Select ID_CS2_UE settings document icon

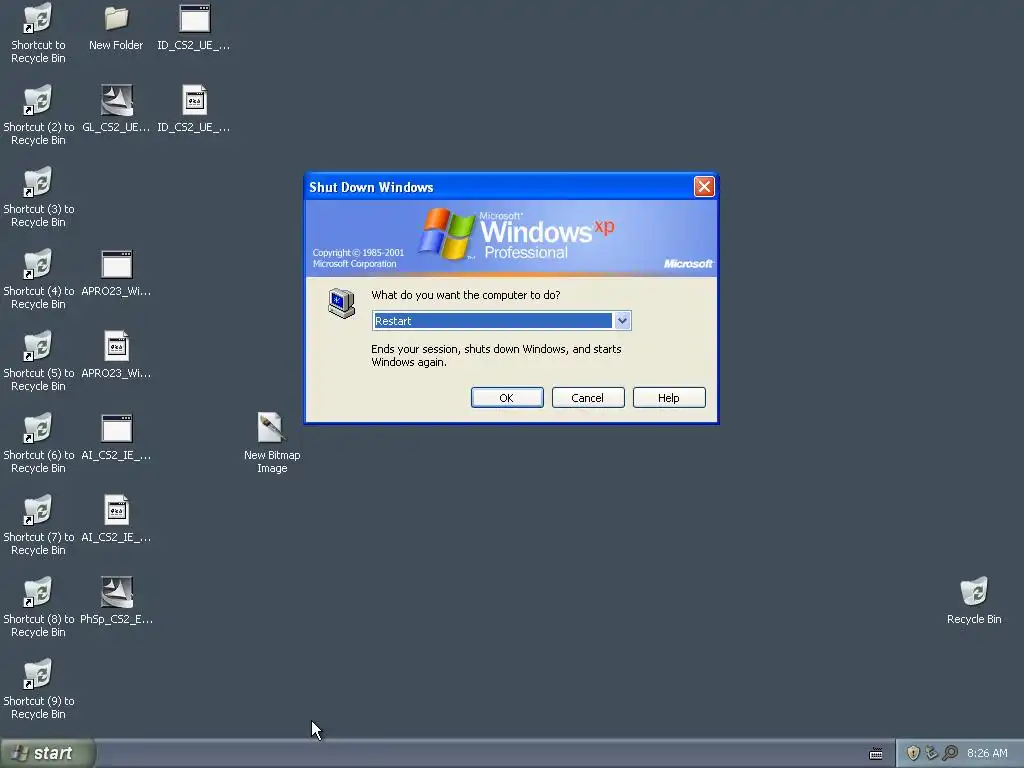[x=194, y=109]
